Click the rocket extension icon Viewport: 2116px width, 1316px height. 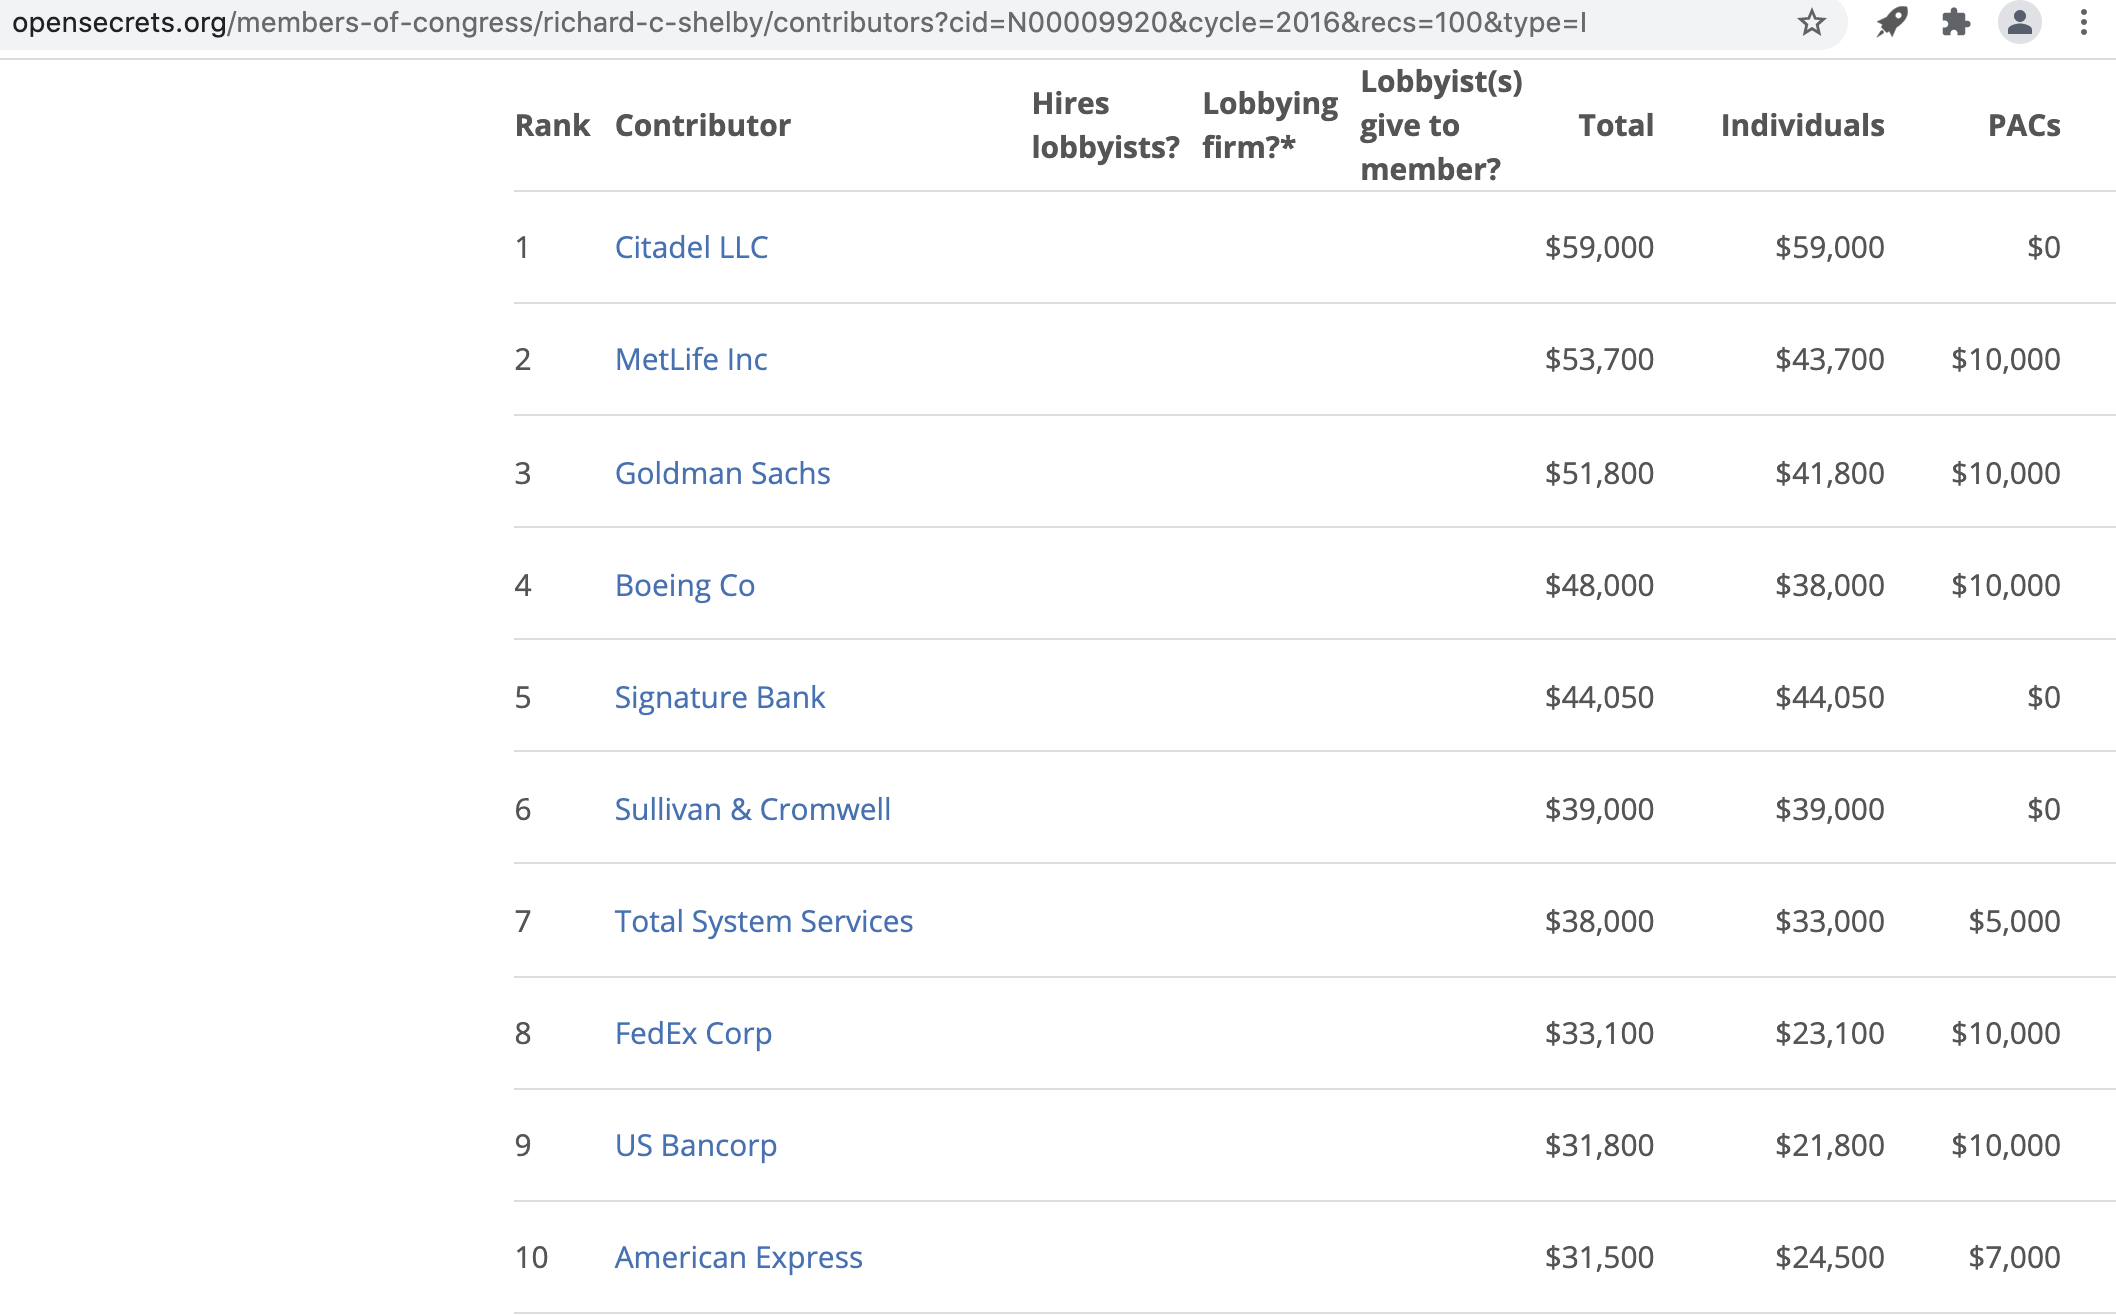pos(1891,22)
